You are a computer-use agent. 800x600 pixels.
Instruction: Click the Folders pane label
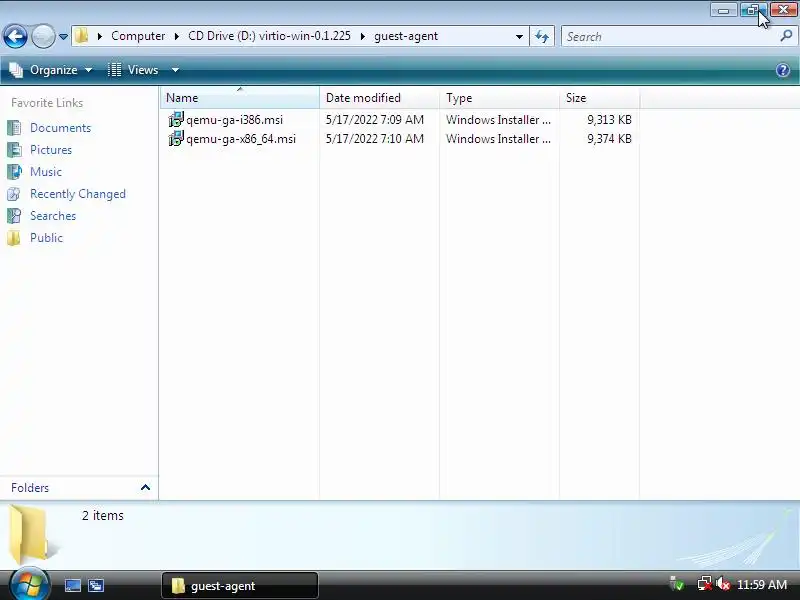30,488
